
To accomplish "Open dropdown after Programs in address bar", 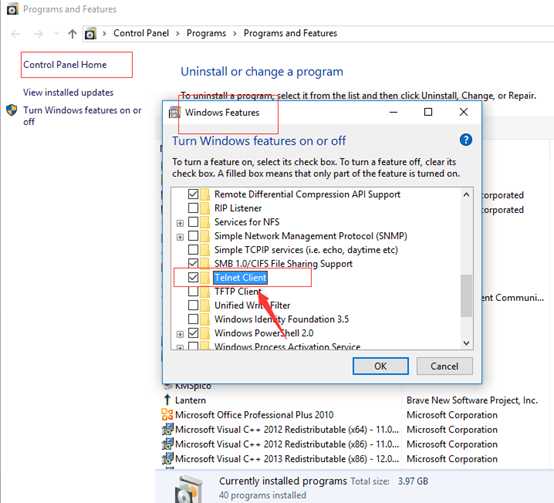I will [x=235, y=34].
